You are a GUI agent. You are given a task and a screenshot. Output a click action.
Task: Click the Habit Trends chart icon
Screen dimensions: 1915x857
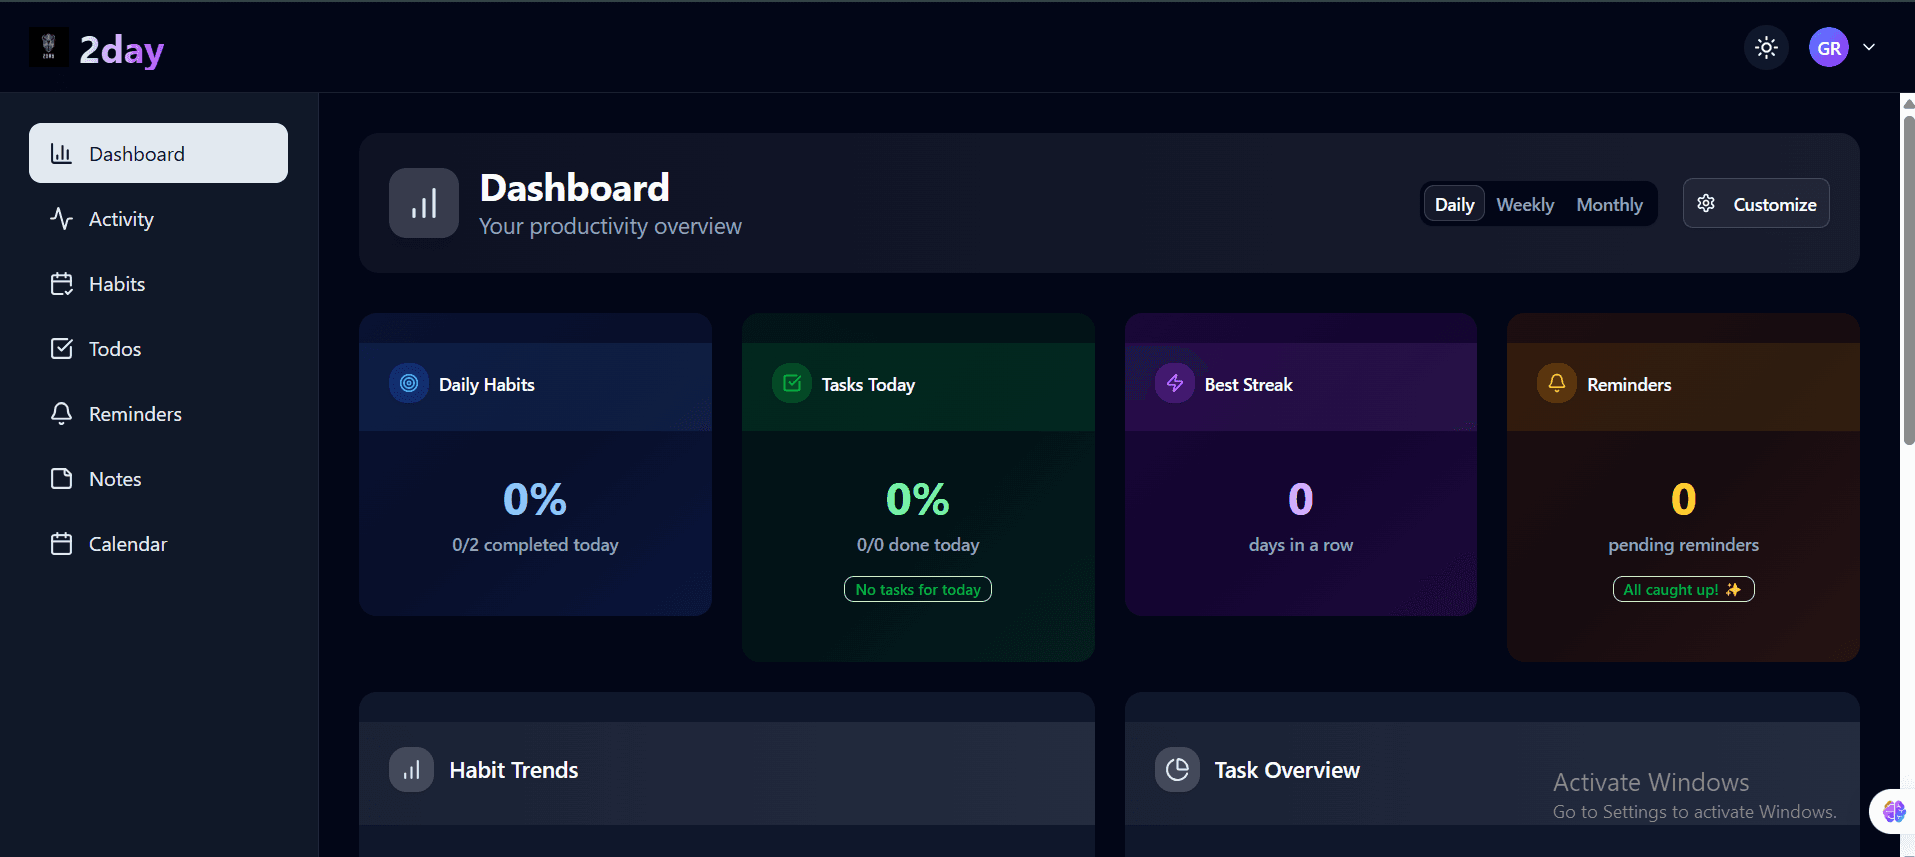411,770
